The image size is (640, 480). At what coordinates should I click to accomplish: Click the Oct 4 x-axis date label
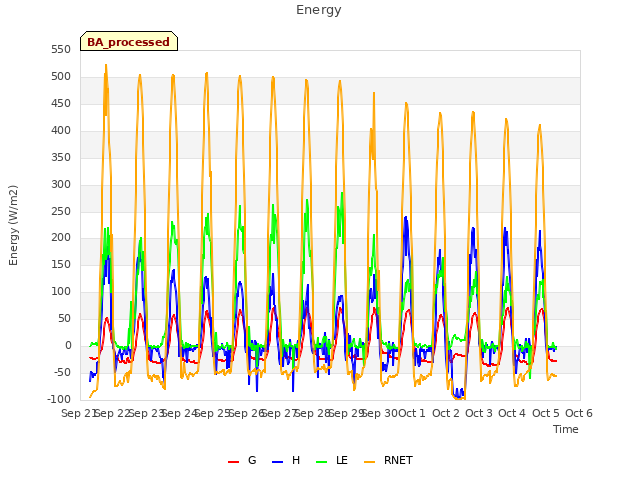[512, 413]
